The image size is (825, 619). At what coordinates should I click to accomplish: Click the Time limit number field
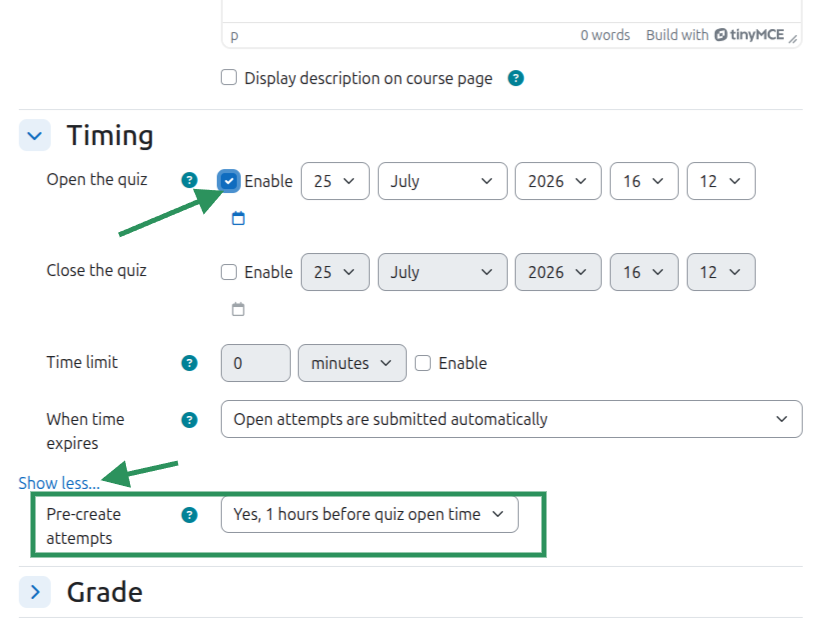point(256,363)
